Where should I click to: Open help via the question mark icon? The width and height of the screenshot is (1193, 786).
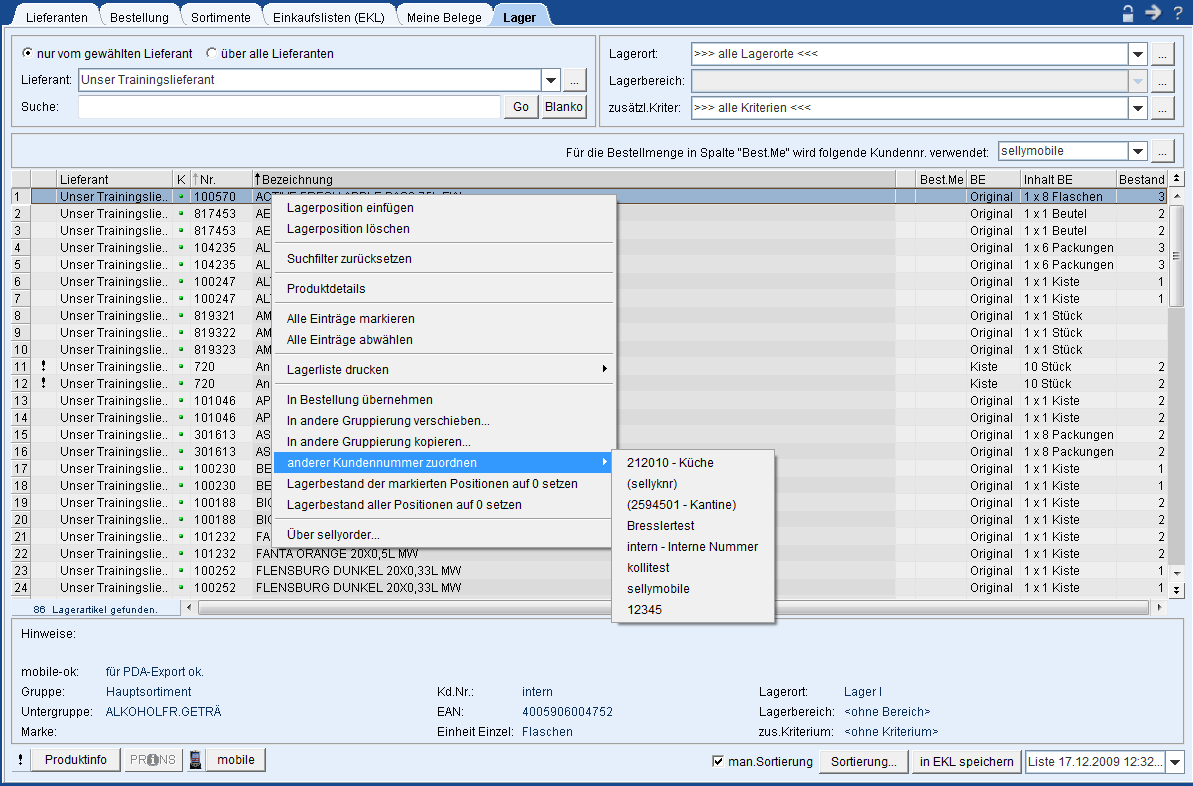(x=1178, y=13)
